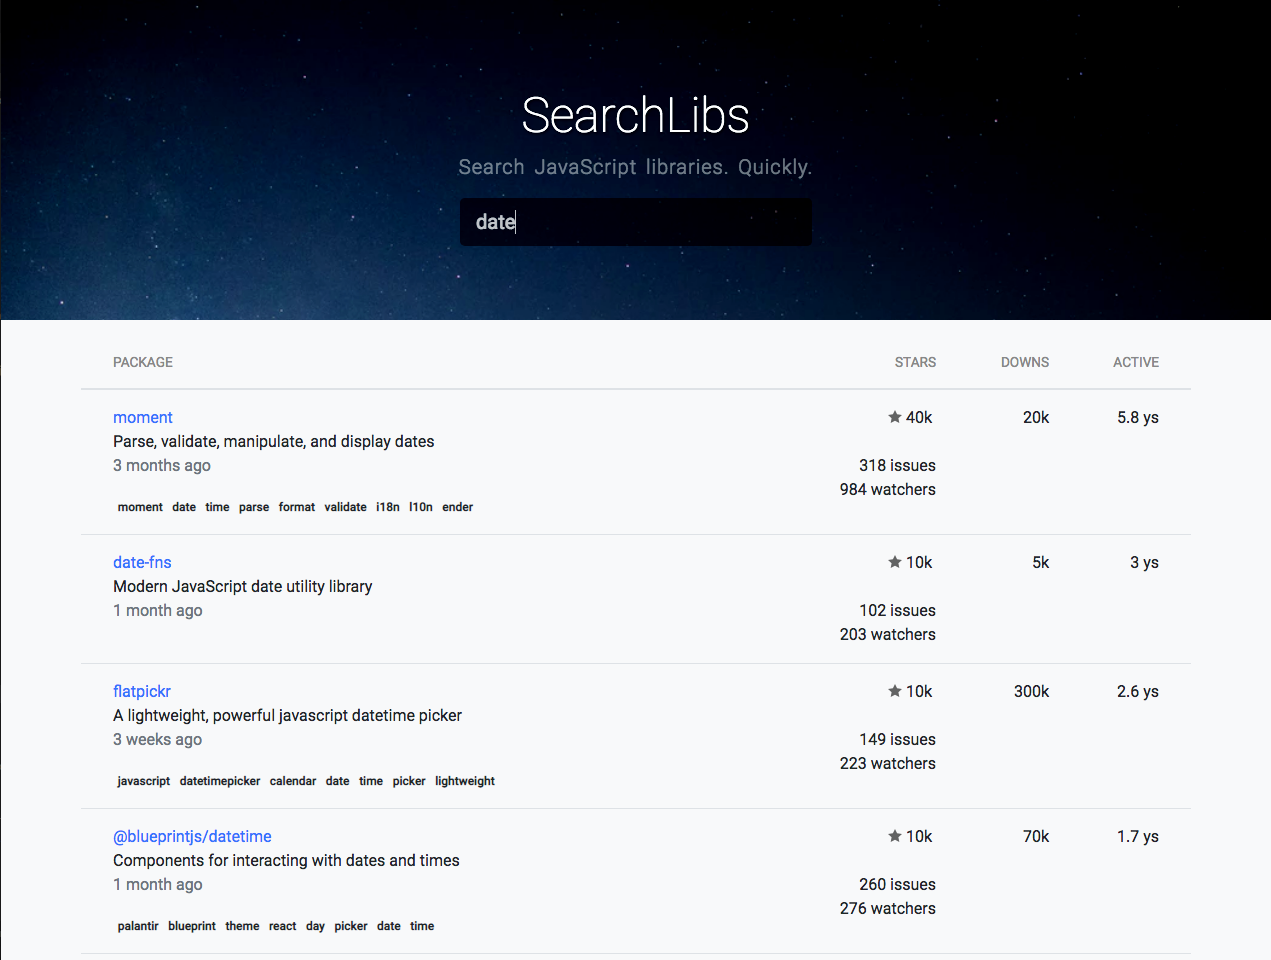This screenshot has height=960, width=1271.
Task: Click the PACKAGE column header
Action: (143, 362)
